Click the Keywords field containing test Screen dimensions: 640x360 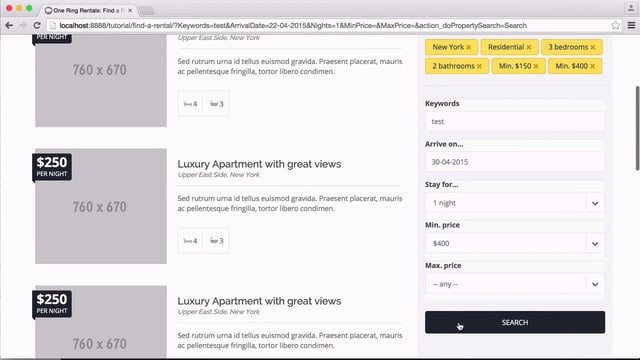pos(514,121)
